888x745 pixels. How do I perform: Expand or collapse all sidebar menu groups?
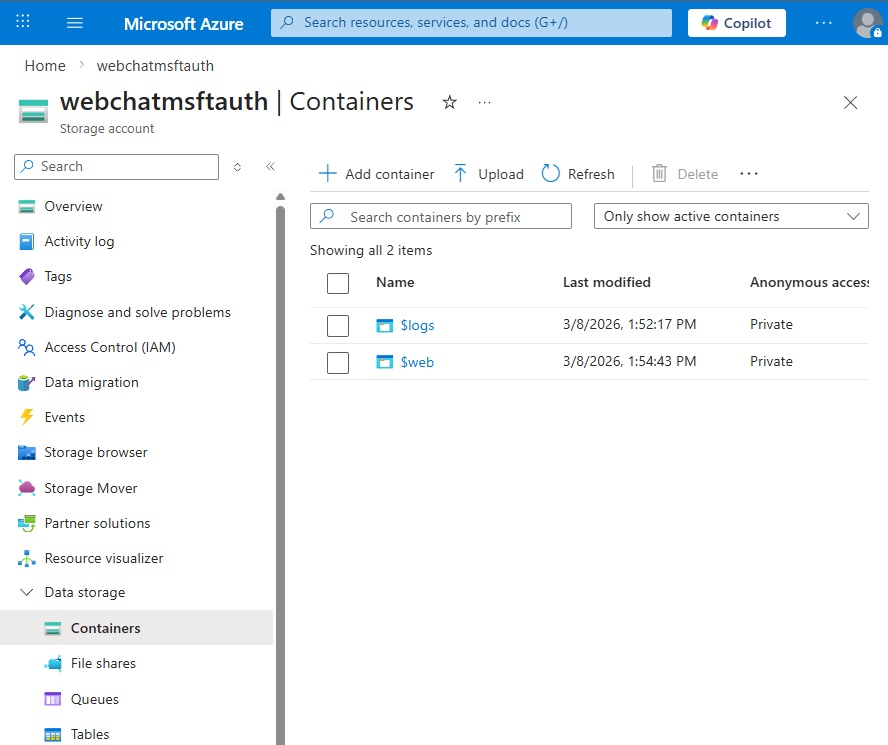[x=237, y=167]
